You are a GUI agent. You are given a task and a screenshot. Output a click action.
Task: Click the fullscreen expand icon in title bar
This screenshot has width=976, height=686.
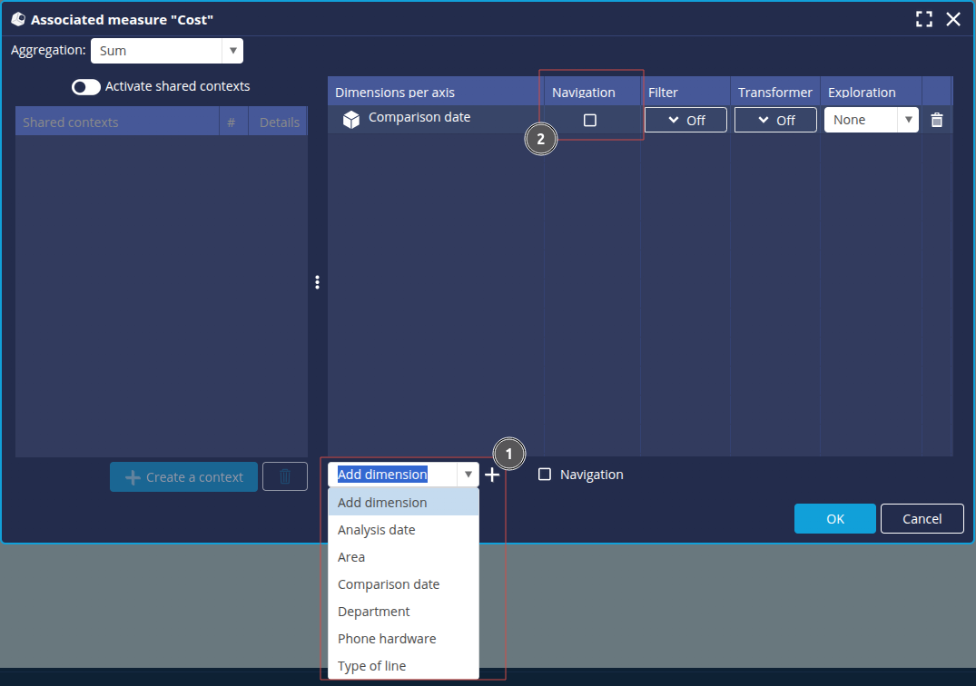pyautogui.click(x=924, y=19)
